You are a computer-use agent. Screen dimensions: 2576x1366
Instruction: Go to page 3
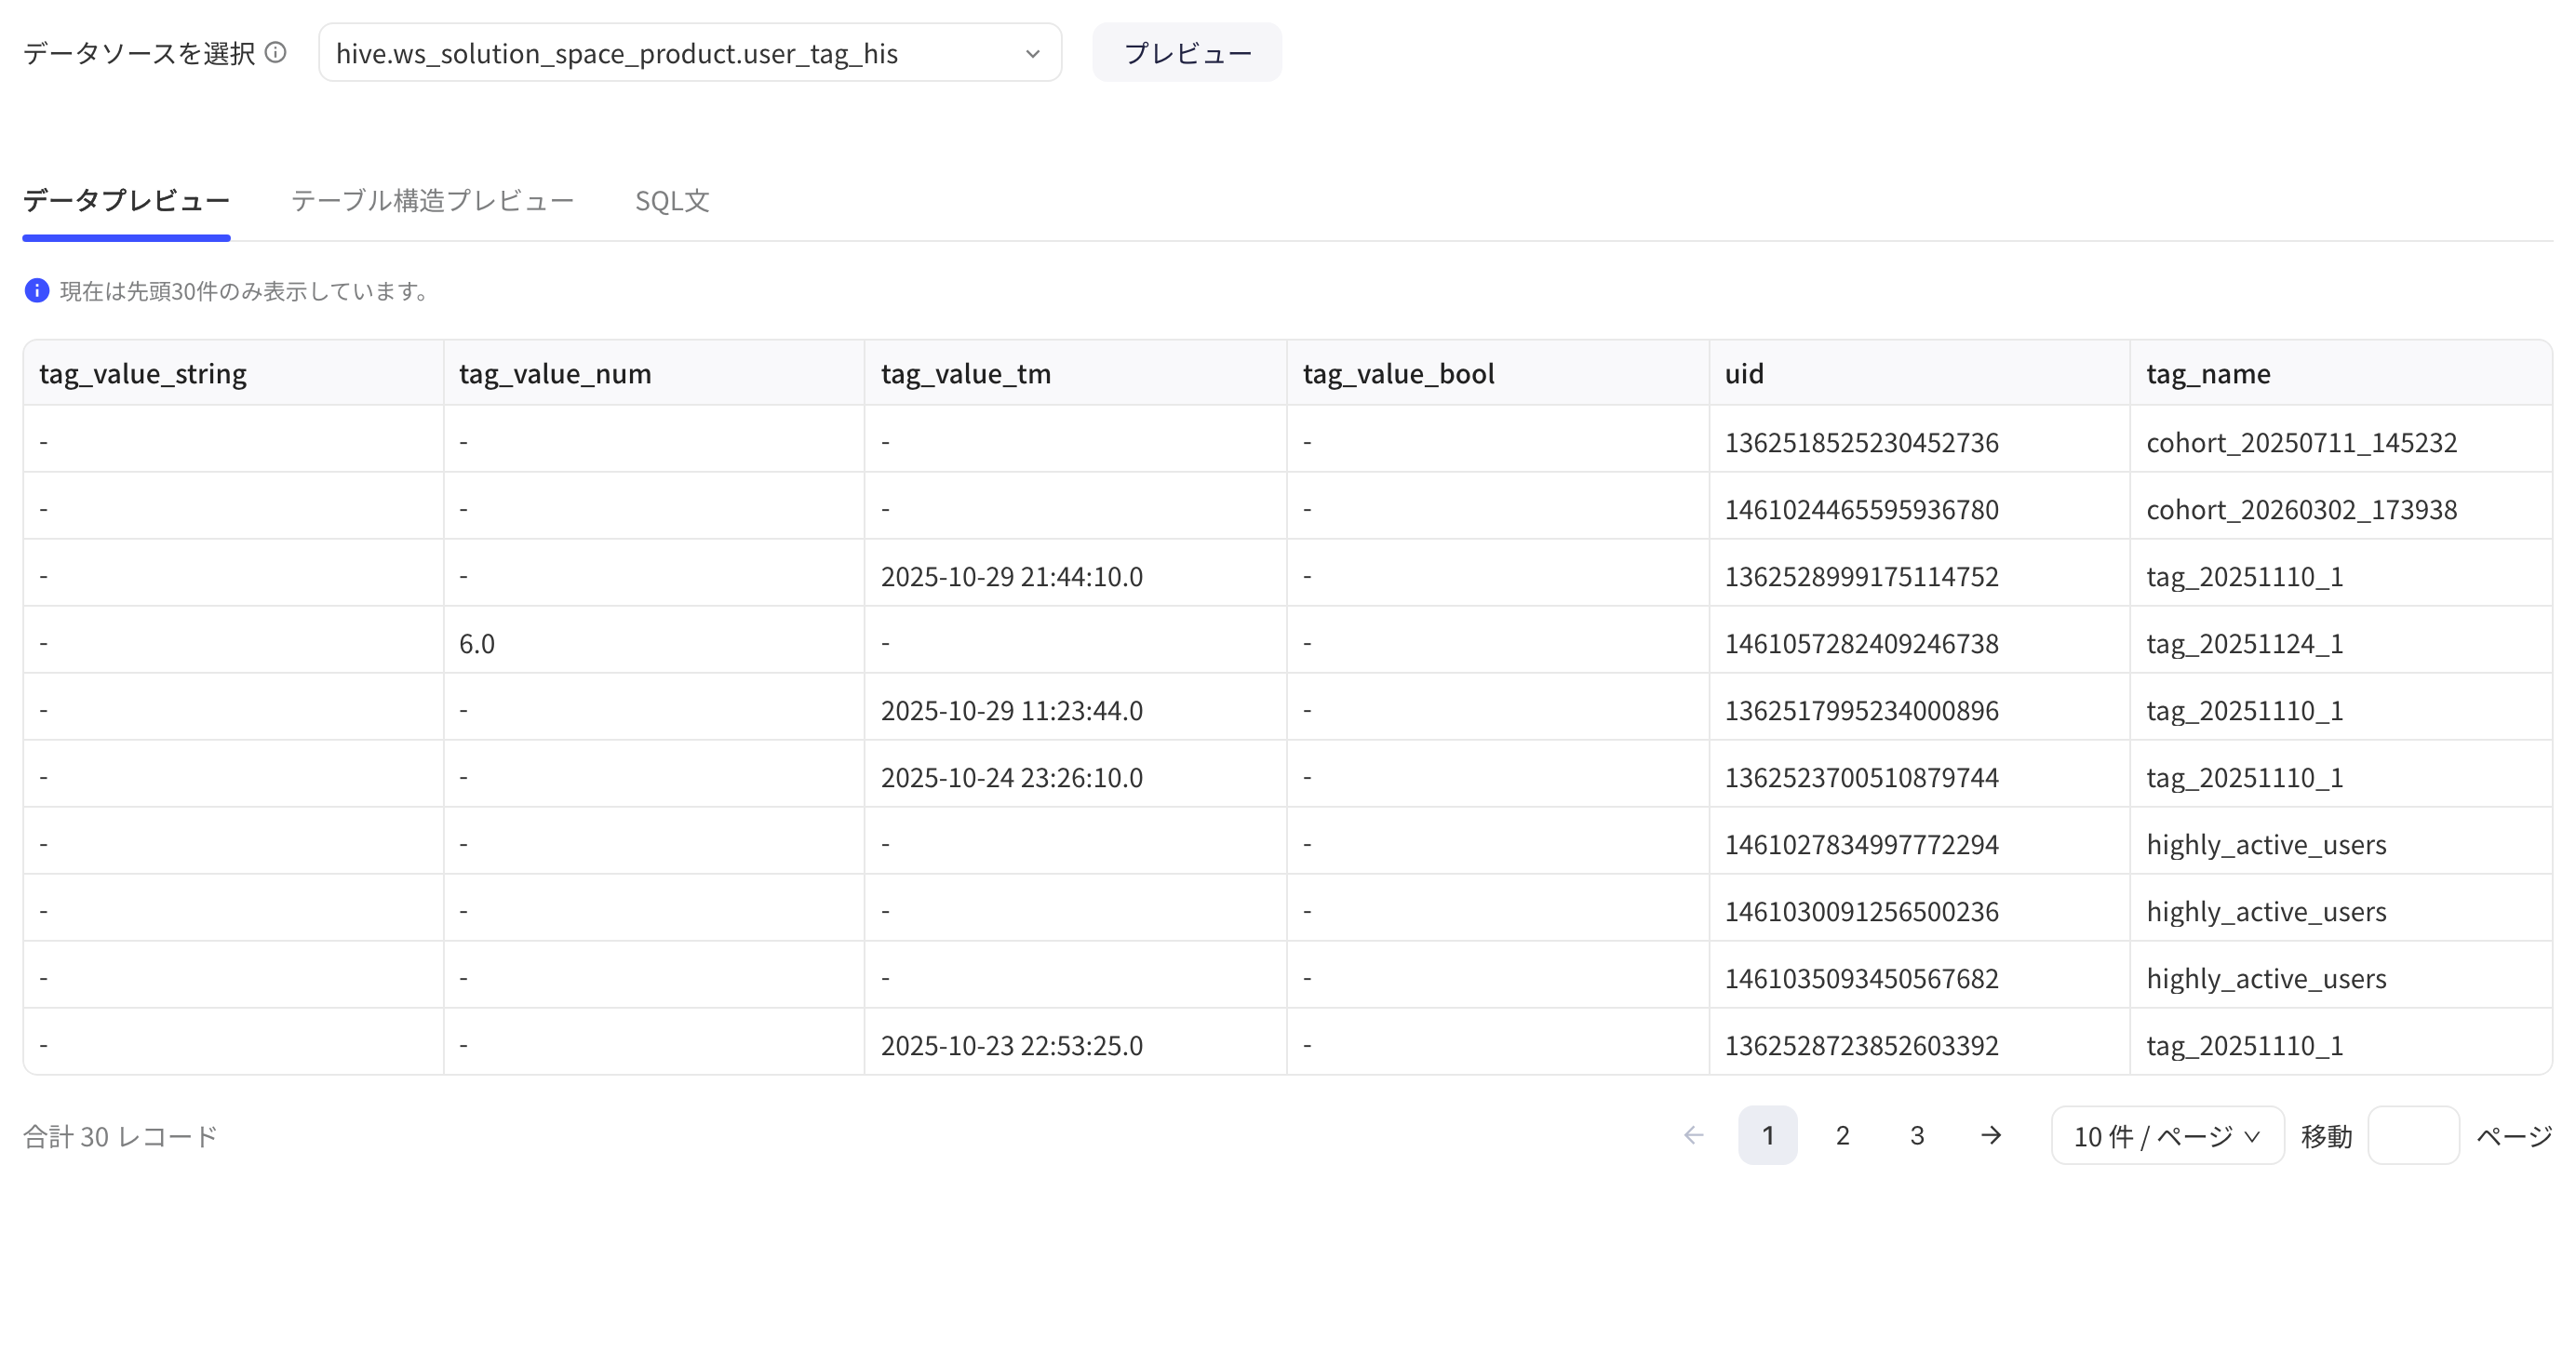(1917, 1135)
